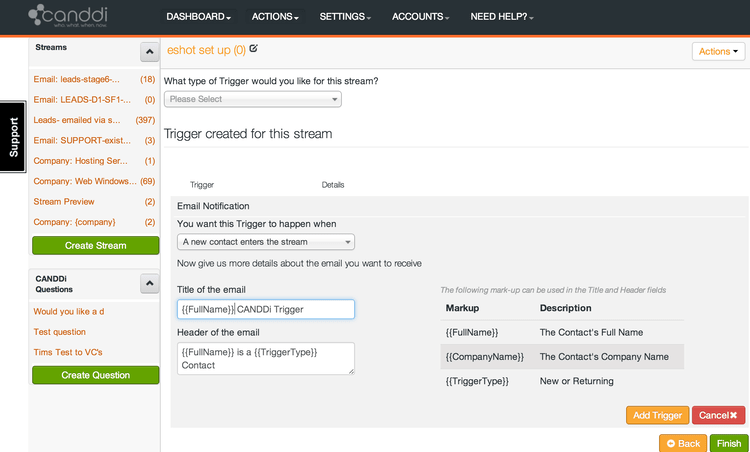Click the Email Notification label
The image size is (750, 452).
[213, 206]
